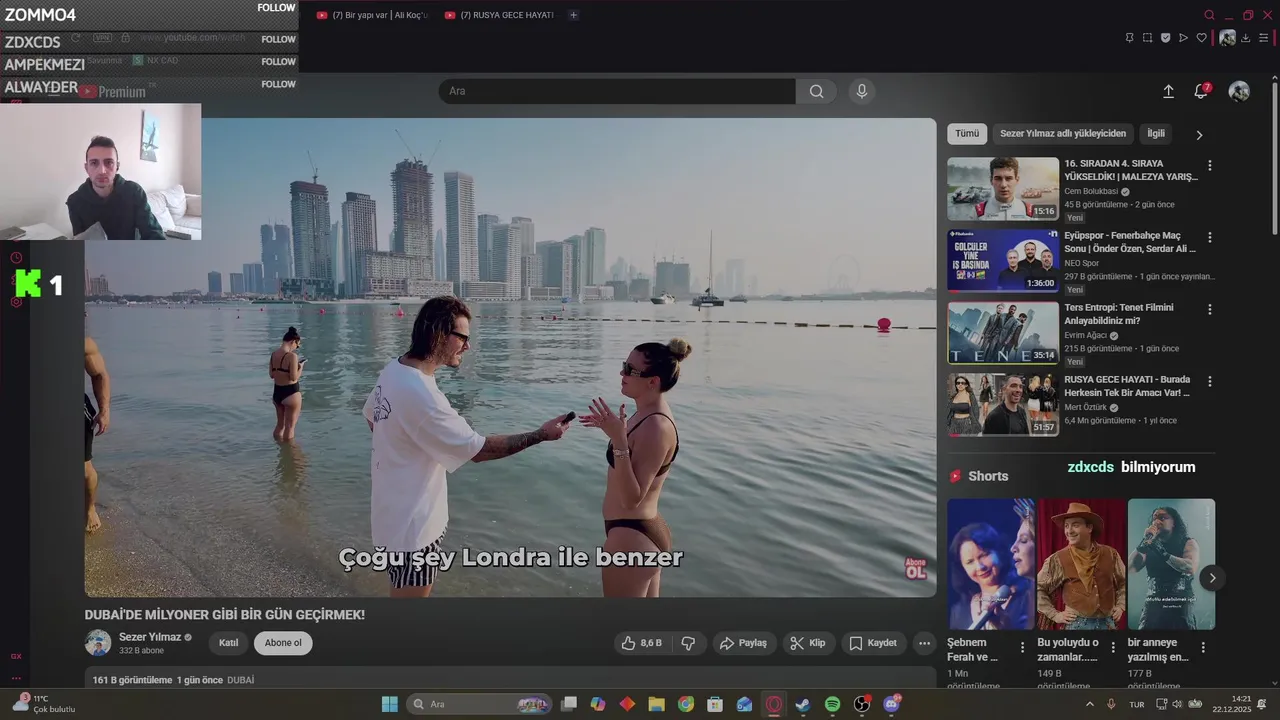The width and height of the screenshot is (1280, 720).
Task: Open File Explorer from the taskbar
Action: 656,704
